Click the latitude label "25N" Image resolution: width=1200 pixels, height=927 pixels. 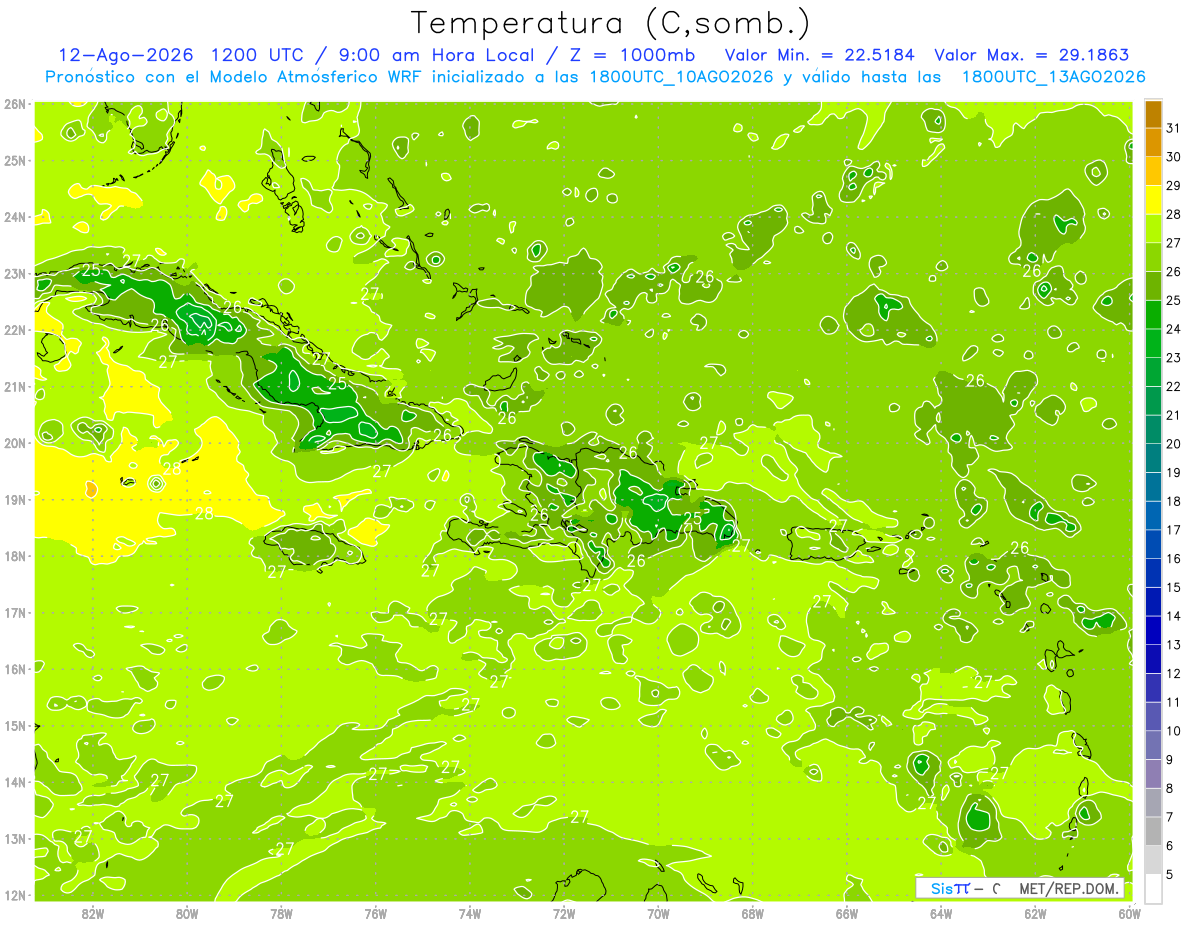coord(15,160)
